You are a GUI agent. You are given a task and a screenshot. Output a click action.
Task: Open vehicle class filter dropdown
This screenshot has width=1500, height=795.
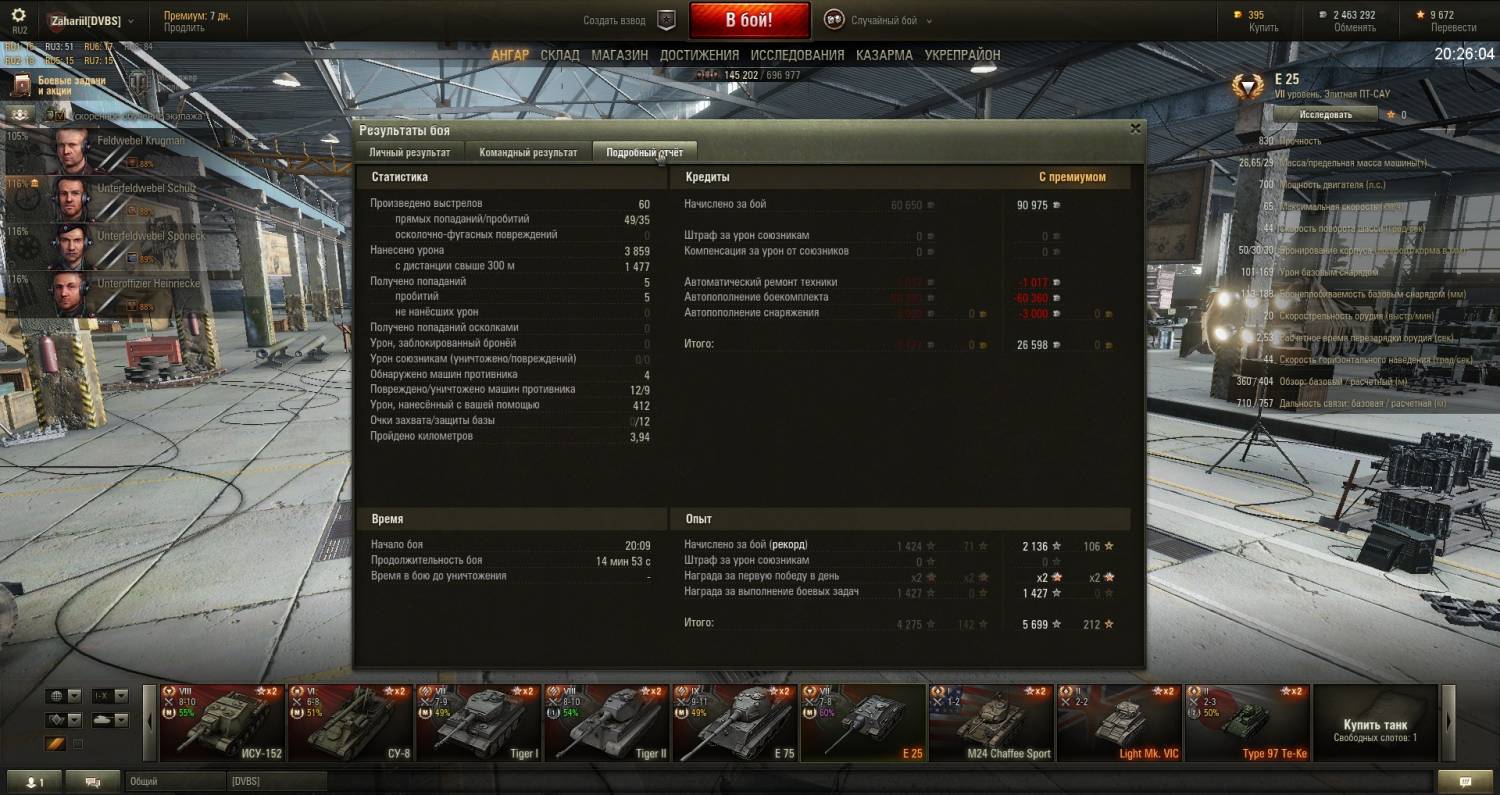pyautogui.click(x=63, y=719)
